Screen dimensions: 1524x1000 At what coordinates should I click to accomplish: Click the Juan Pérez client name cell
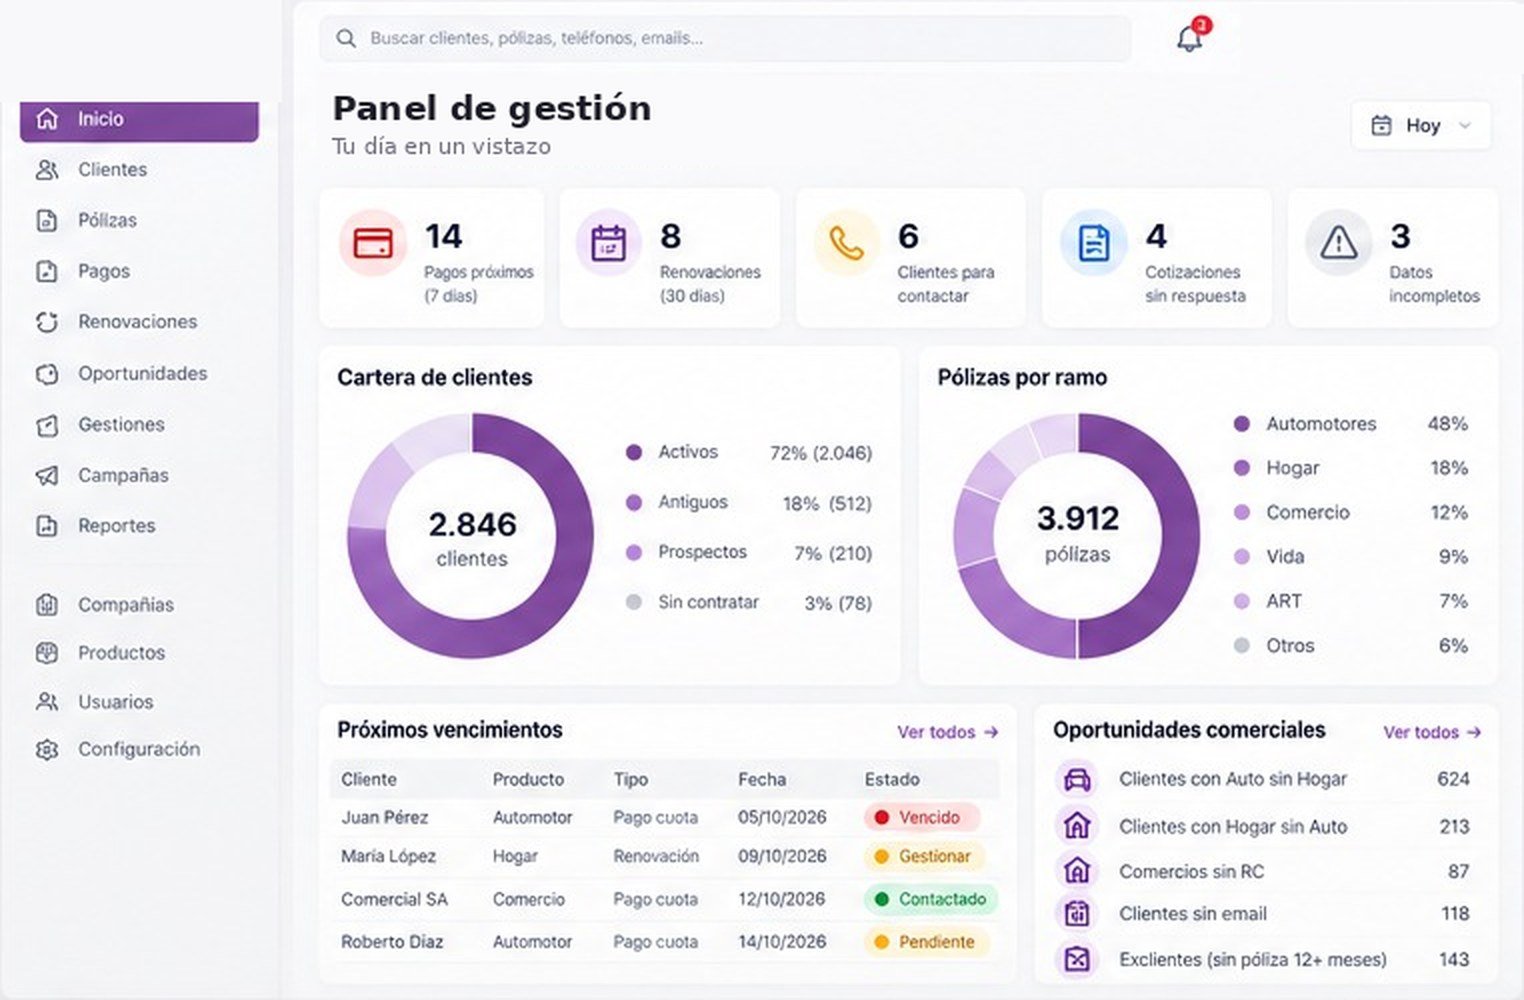click(384, 817)
